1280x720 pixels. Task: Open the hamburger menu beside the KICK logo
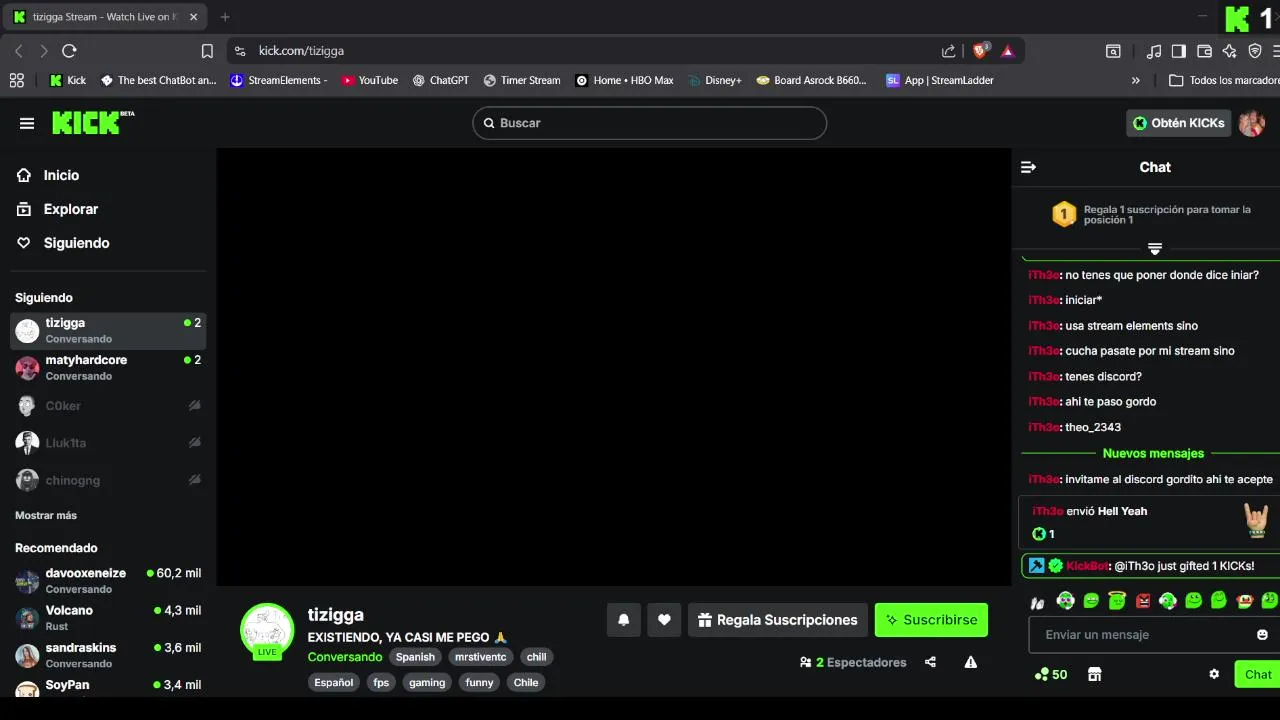click(x=27, y=123)
